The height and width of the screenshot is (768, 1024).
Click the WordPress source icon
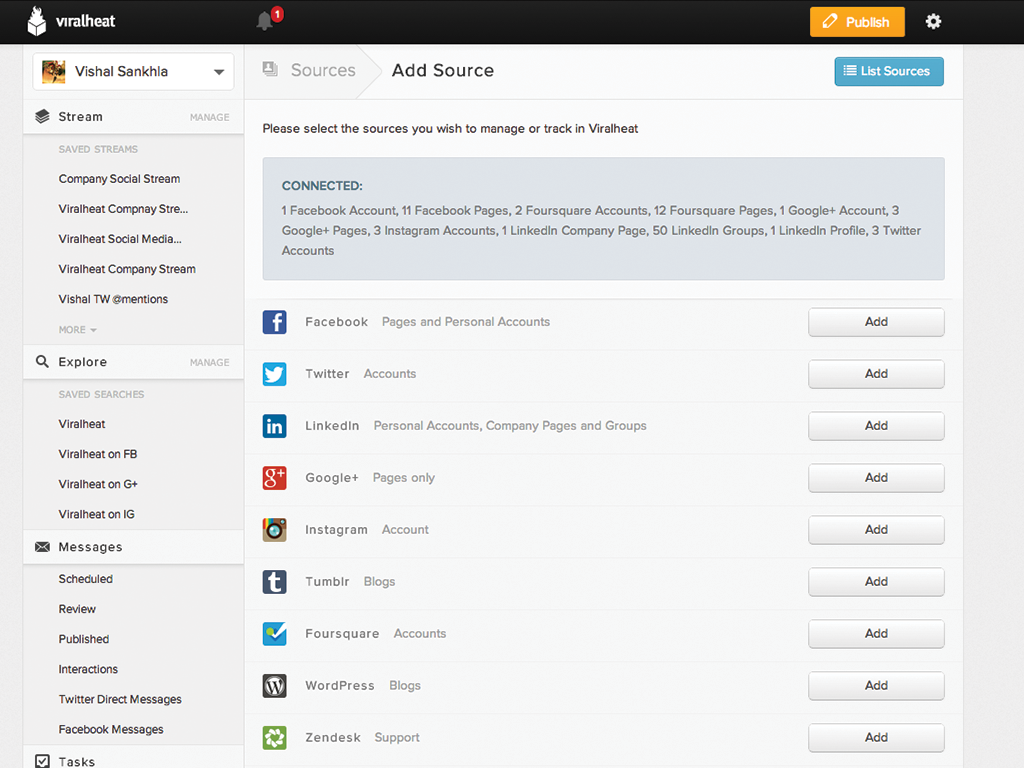click(274, 686)
